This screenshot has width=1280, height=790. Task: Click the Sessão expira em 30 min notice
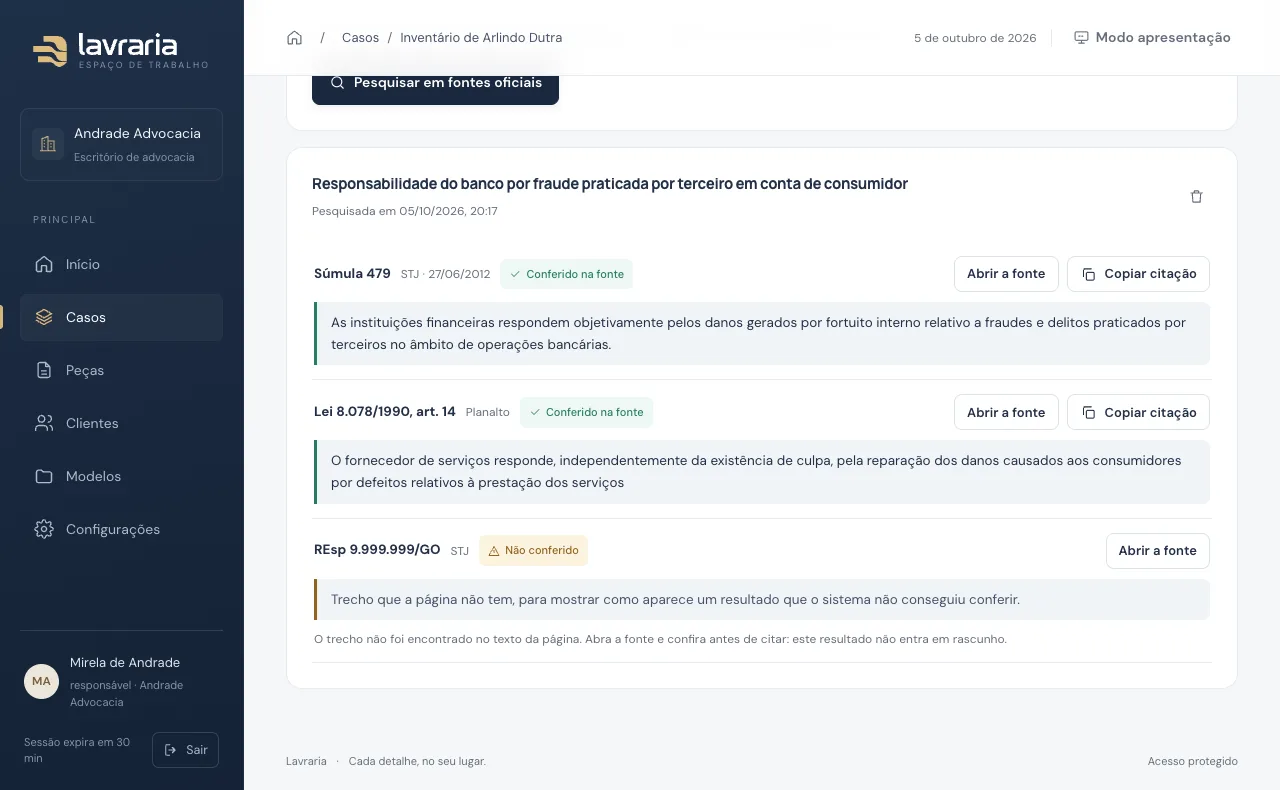(x=79, y=750)
